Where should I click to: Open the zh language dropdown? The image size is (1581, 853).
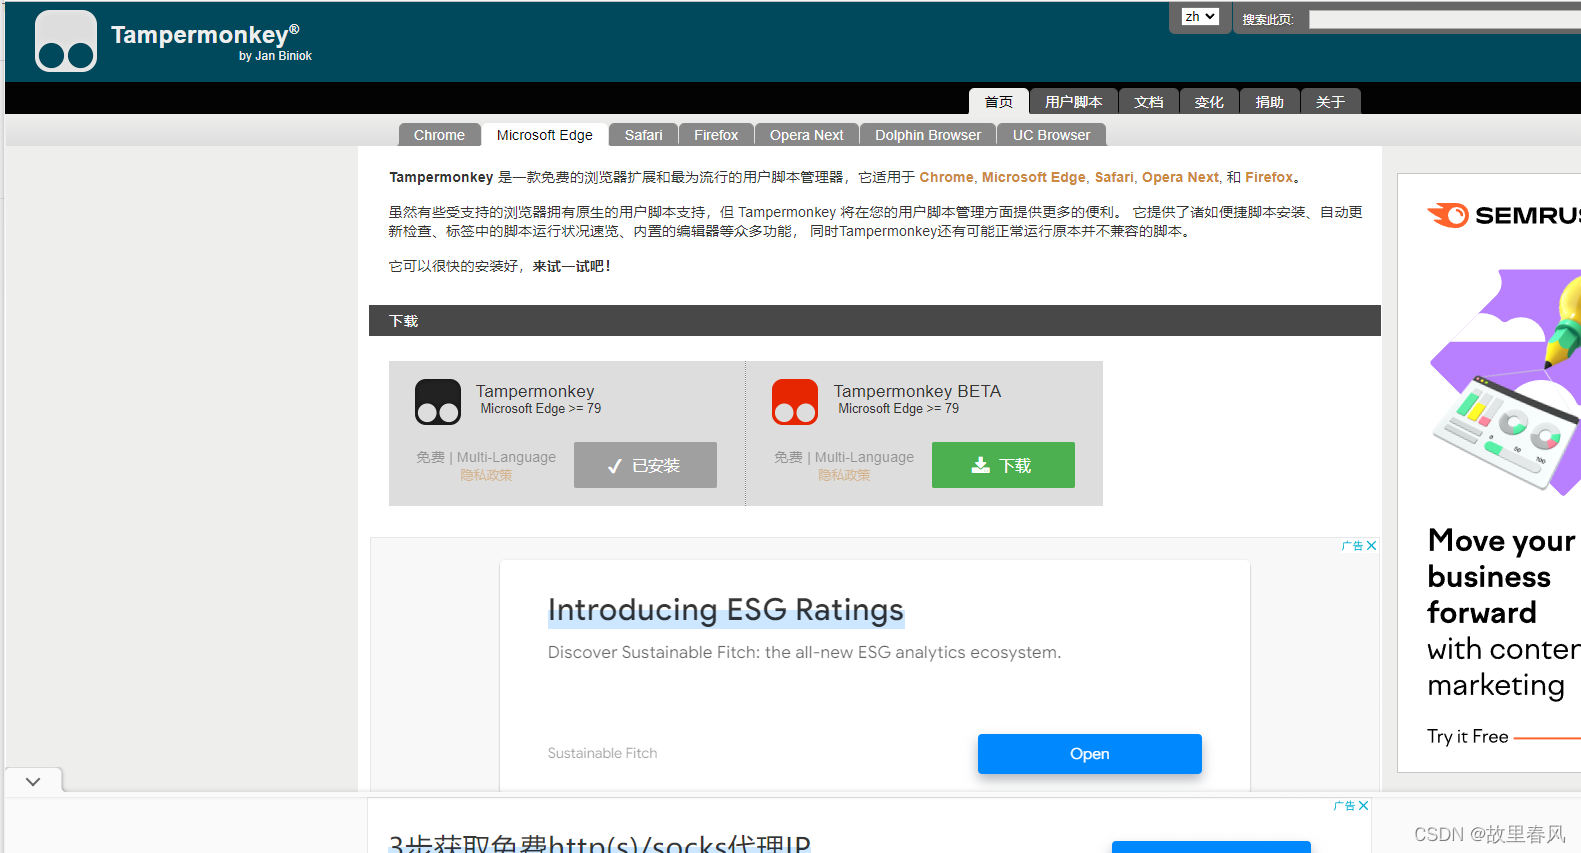coord(1200,17)
